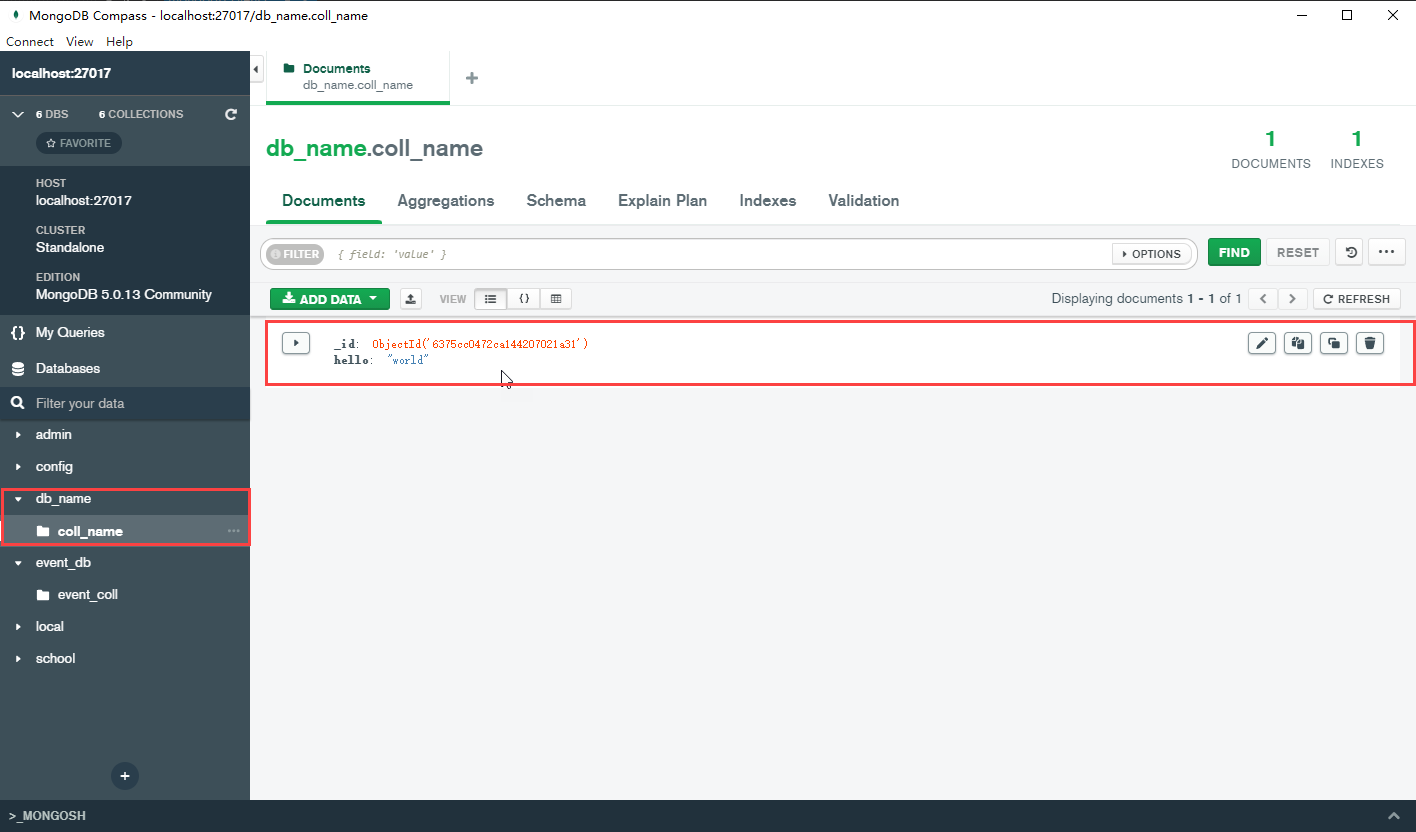This screenshot has height=832, width=1416.
Task: Switch to the Schema tab
Action: (556, 201)
